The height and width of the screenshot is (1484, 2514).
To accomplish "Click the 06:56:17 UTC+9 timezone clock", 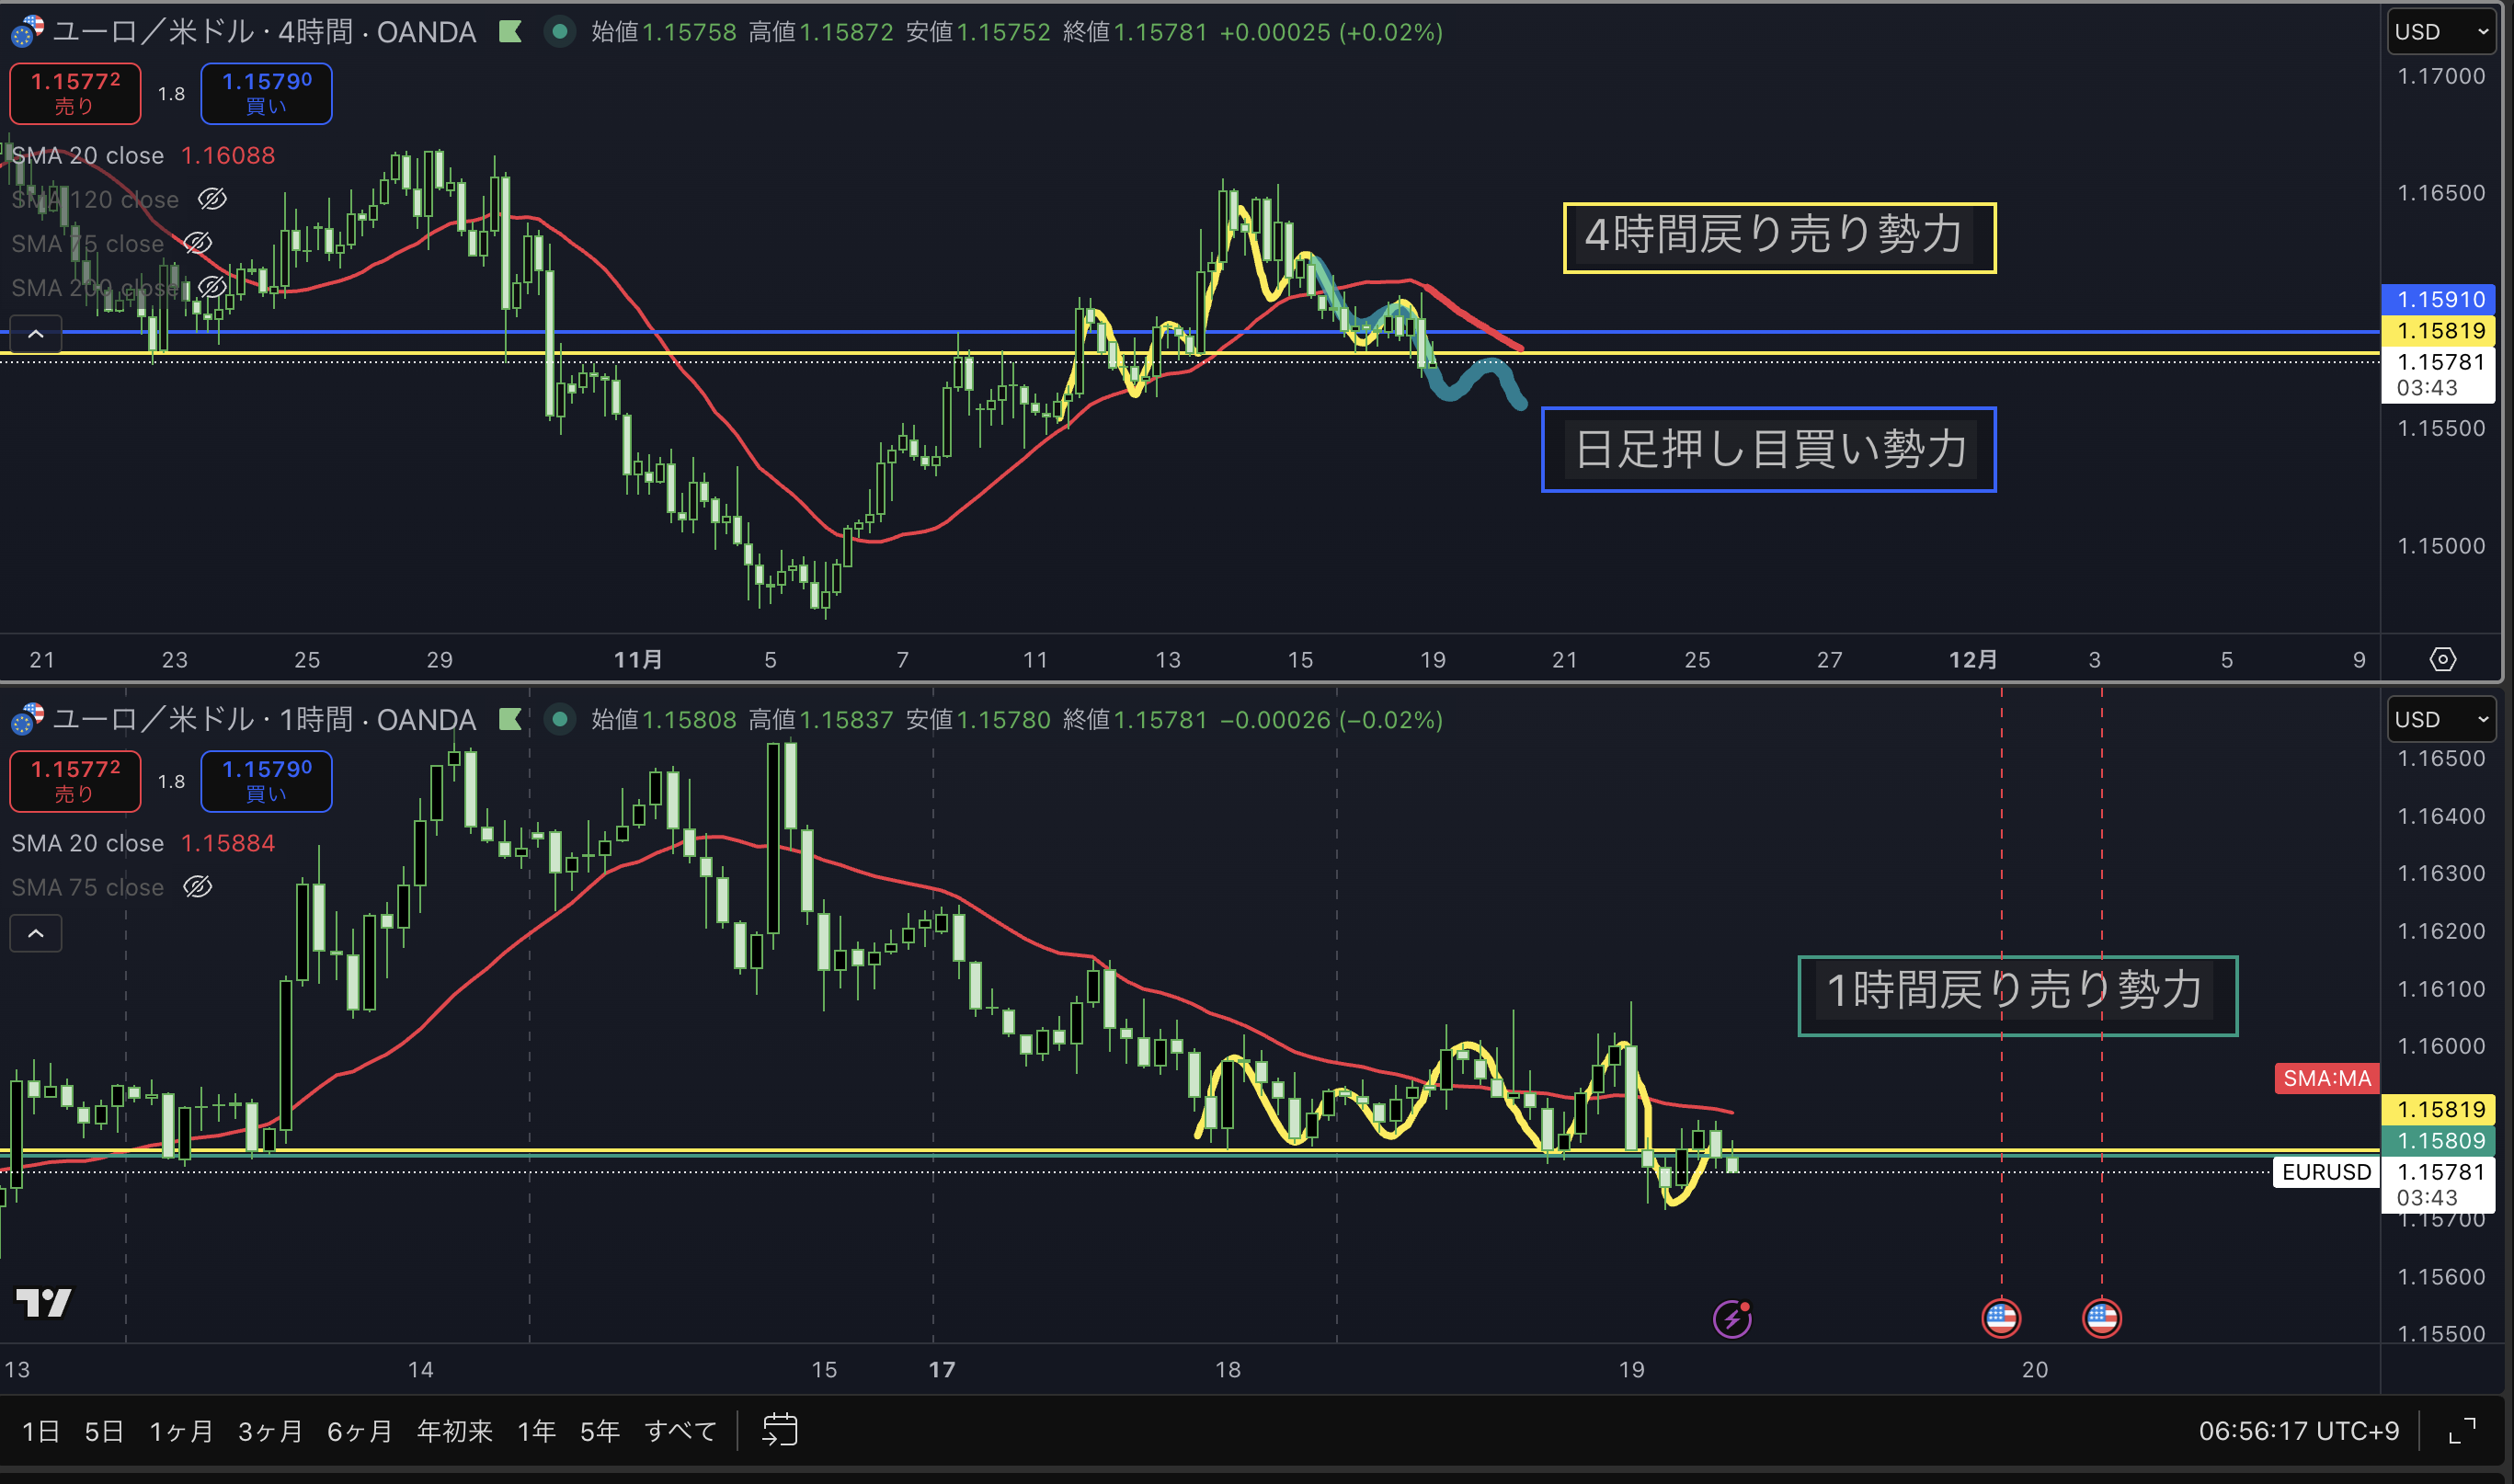I will (2298, 1431).
